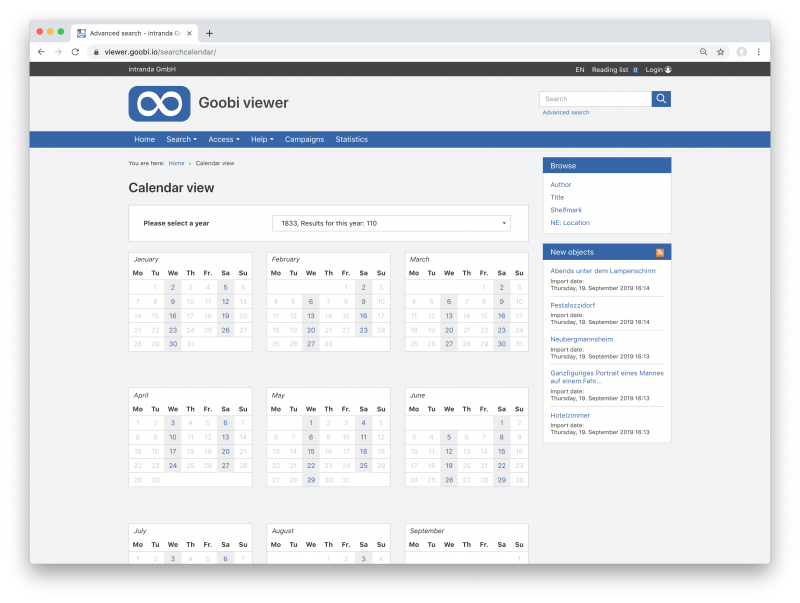Open the Statistics menu item
800x603 pixels.
click(x=351, y=139)
